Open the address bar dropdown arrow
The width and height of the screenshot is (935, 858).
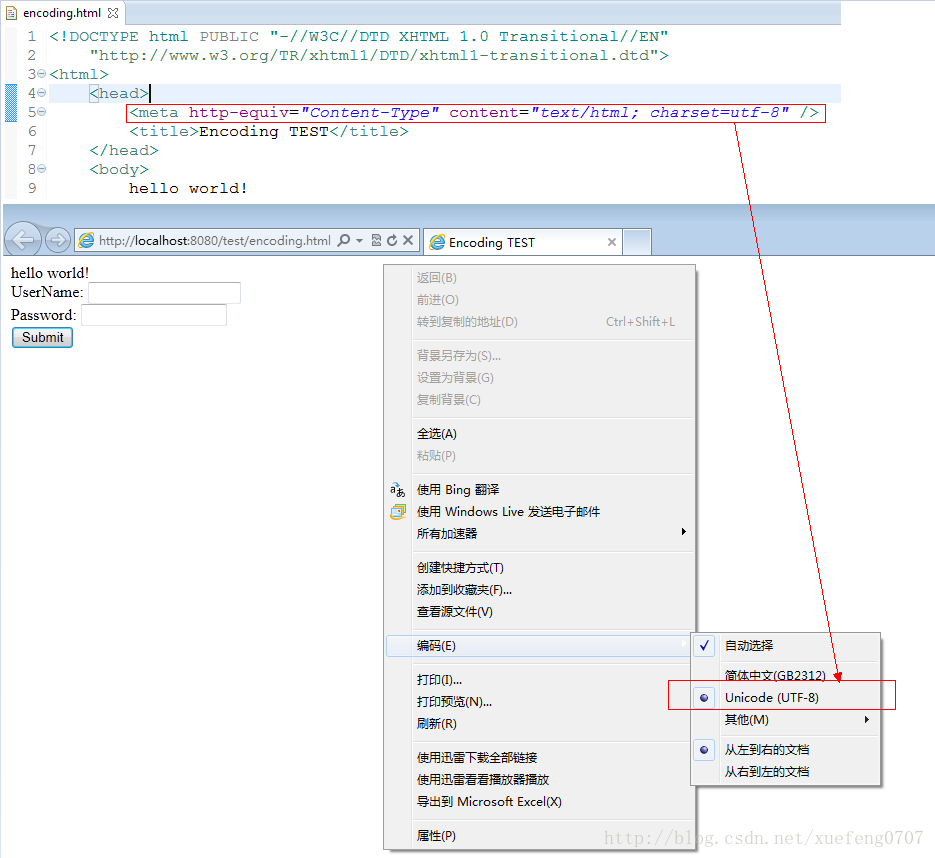[360, 240]
